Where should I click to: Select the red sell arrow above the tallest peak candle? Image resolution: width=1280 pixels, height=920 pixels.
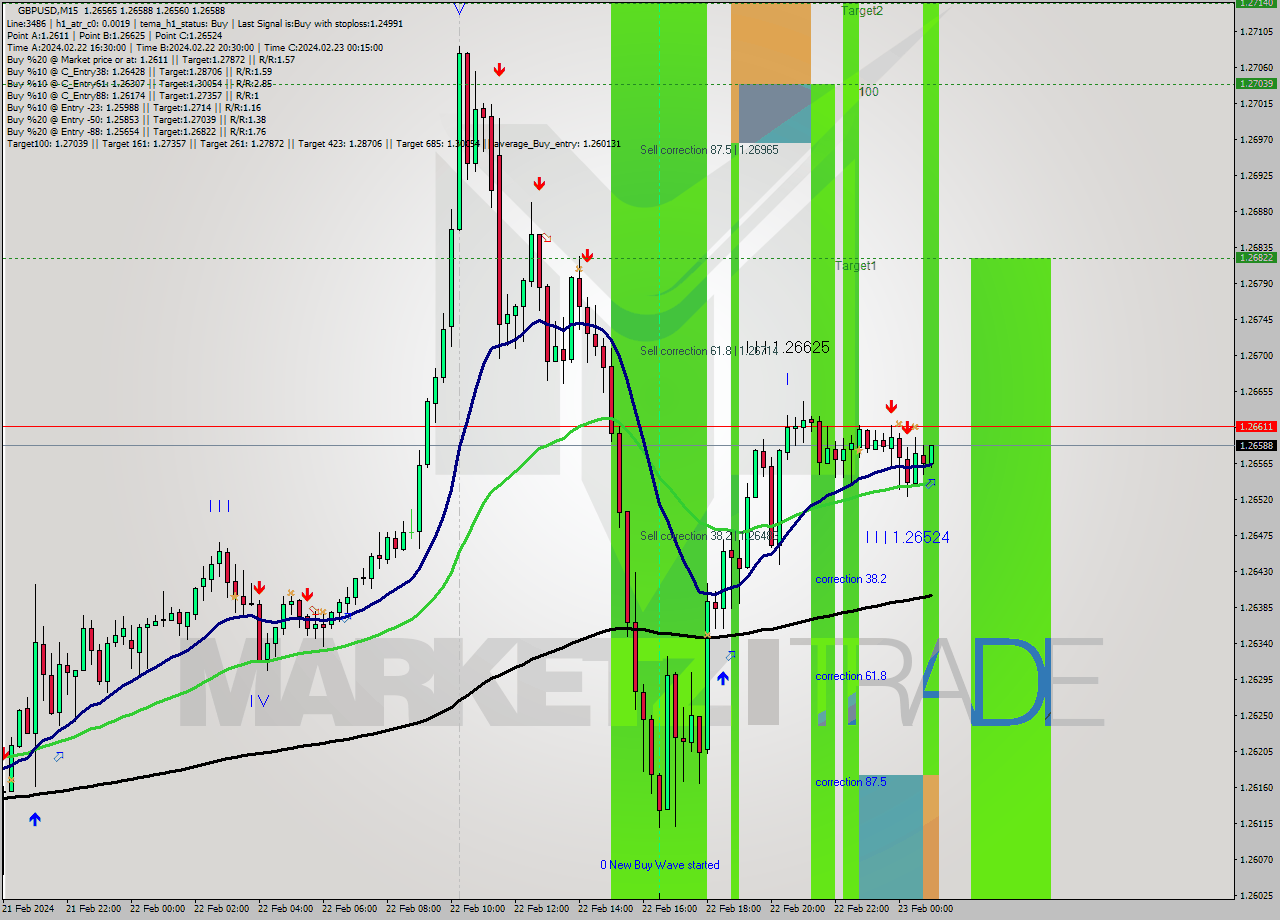coord(499,70)
